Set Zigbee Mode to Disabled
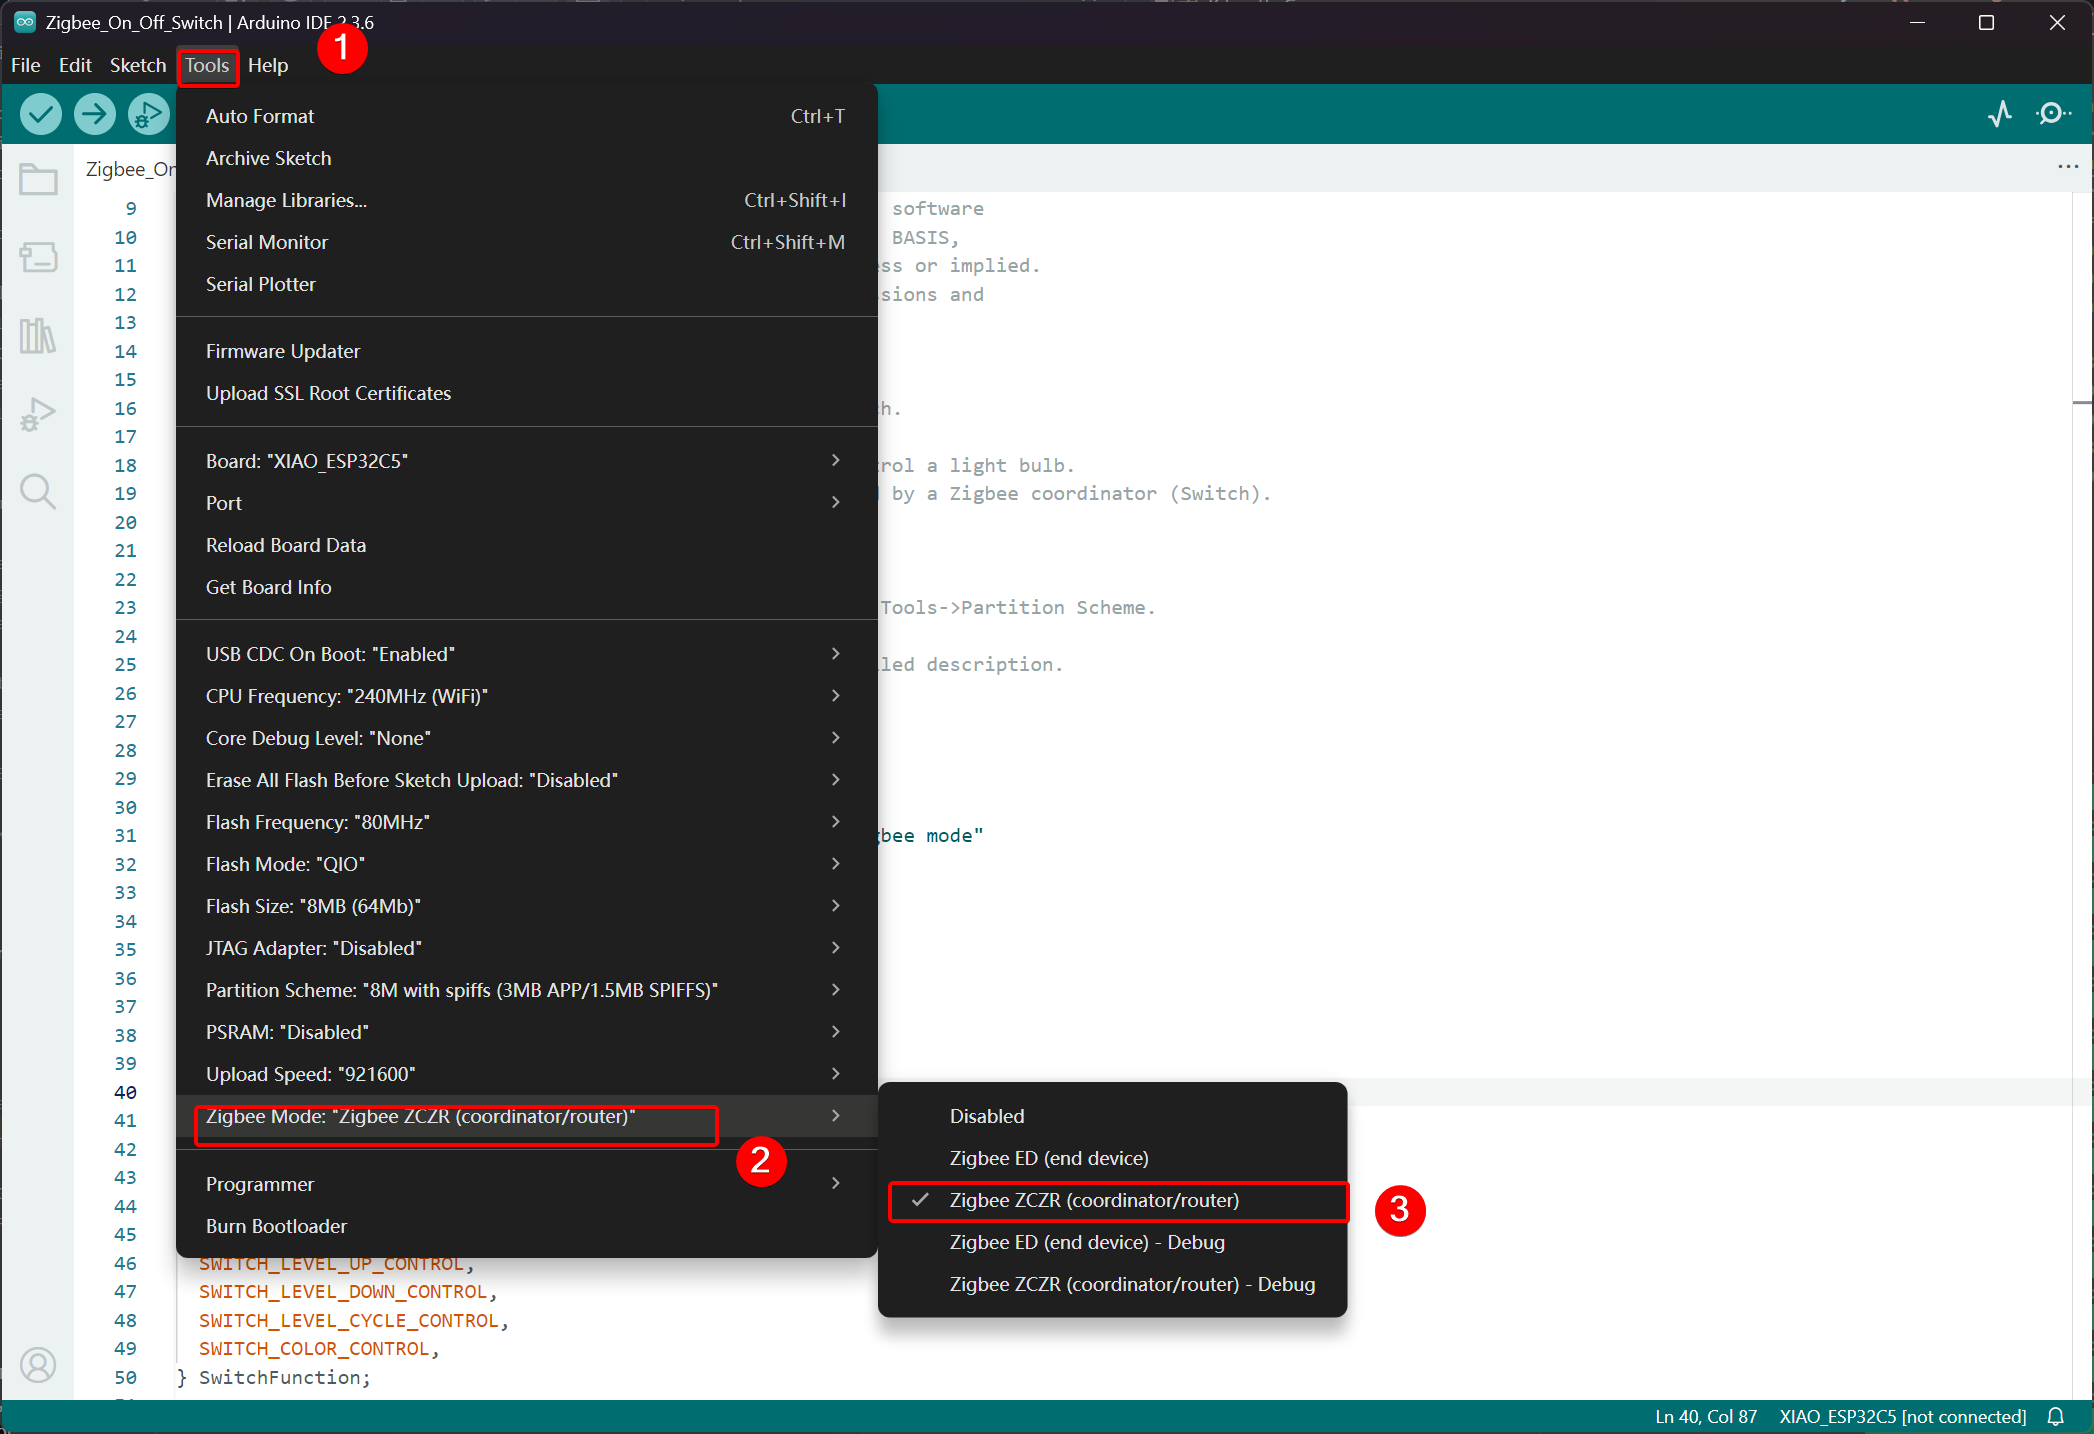The width and height of the screenshot is (2094, 1434). point(987,1116)
